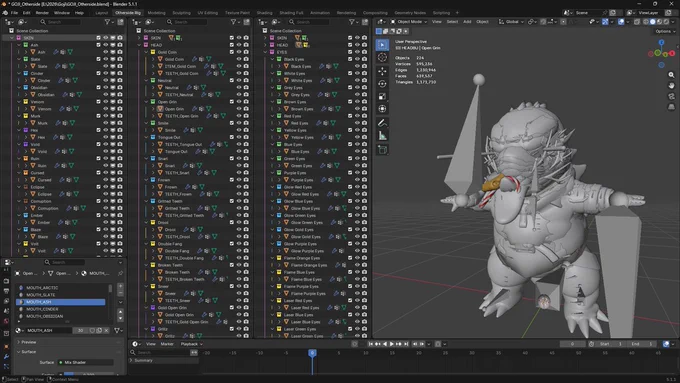Open the Object Mode dropdown
680x383 pixels.
pyautogui.click(x=409, y=22)
